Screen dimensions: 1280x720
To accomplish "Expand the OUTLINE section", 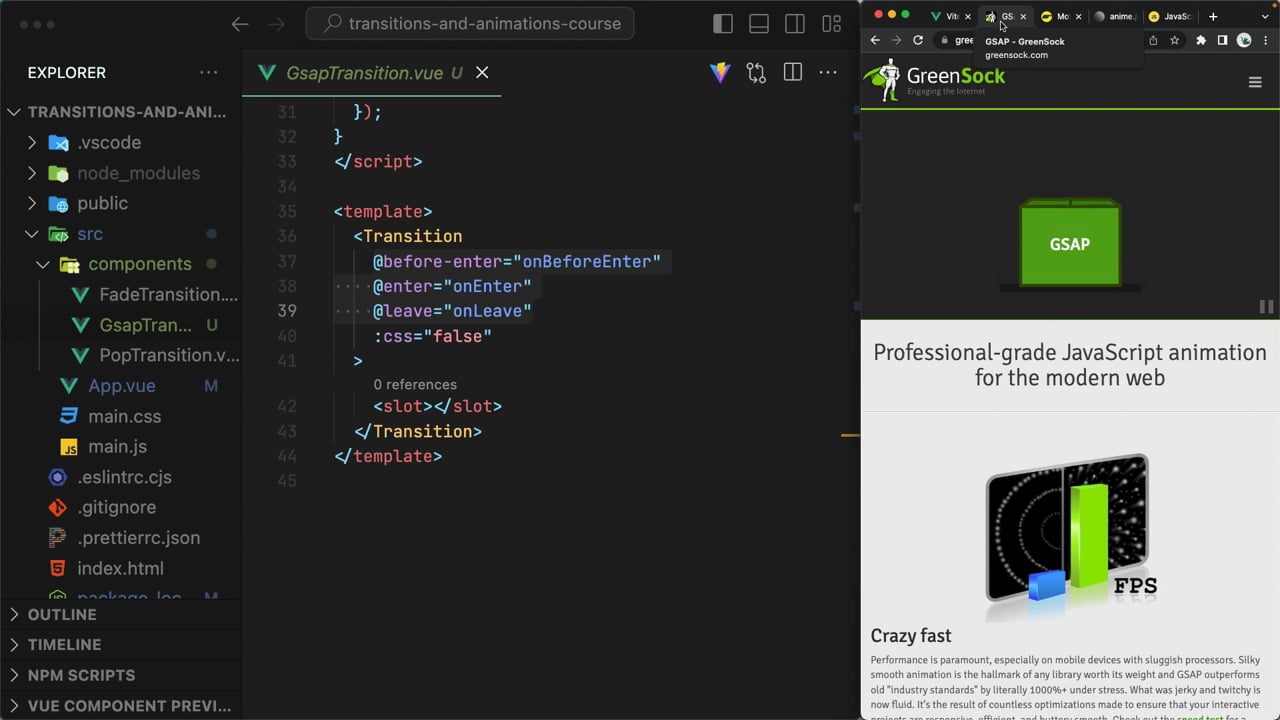I will 121,614.
